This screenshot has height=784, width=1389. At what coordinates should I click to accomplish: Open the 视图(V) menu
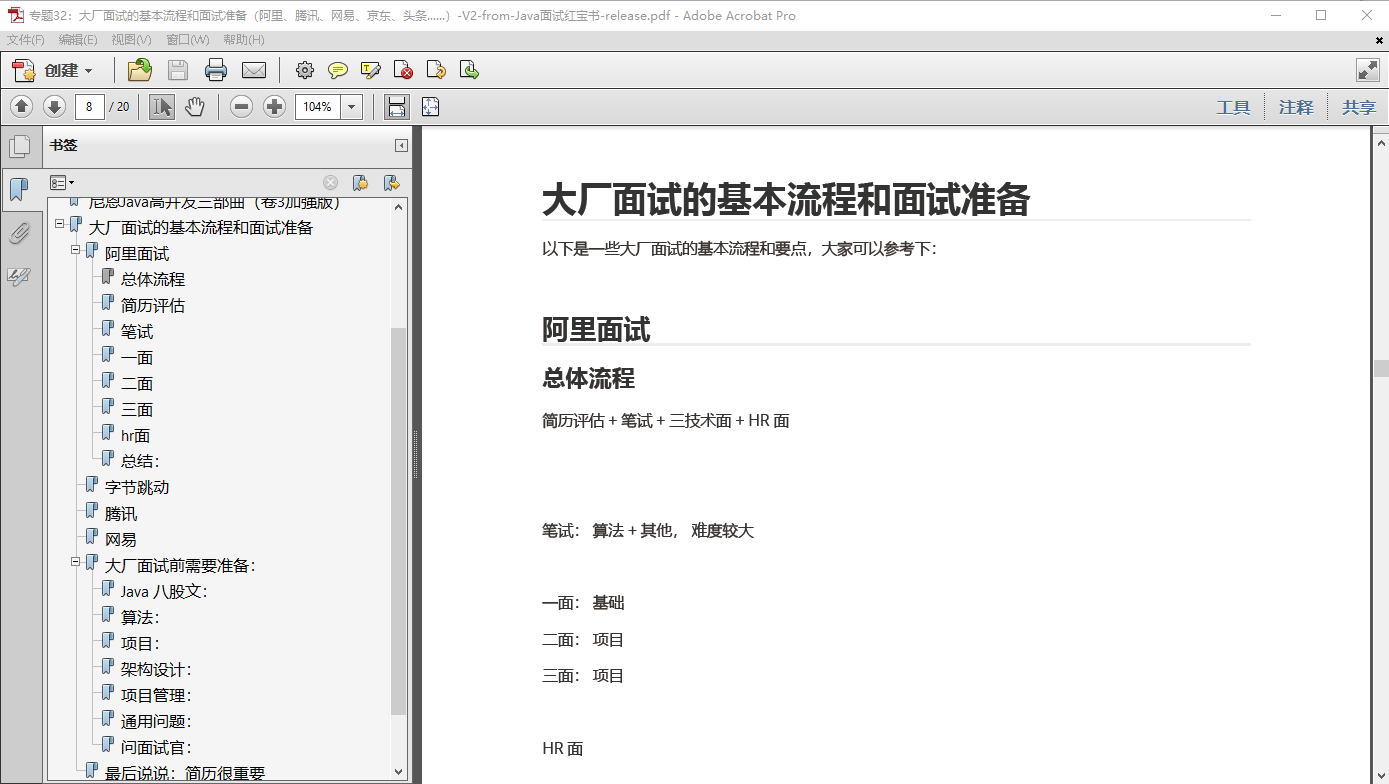pyautogui.click(x=131, y=40)
